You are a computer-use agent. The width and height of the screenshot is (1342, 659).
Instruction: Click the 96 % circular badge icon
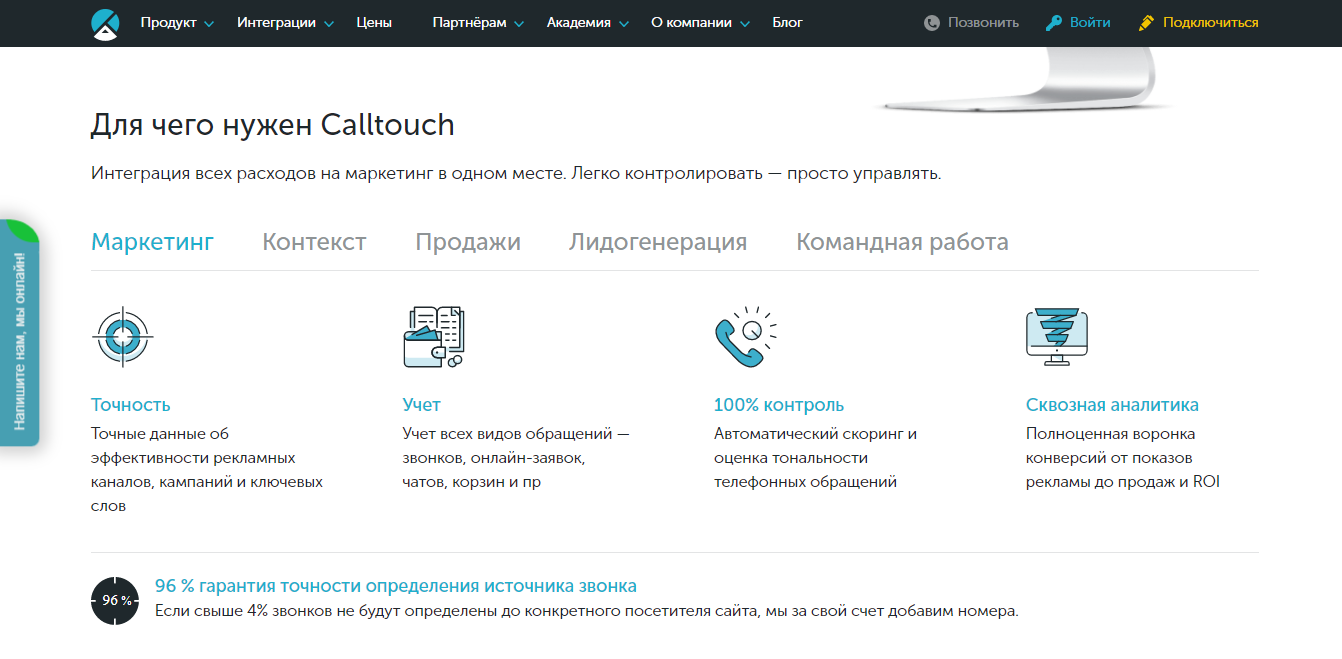click(x=115, y=600)
